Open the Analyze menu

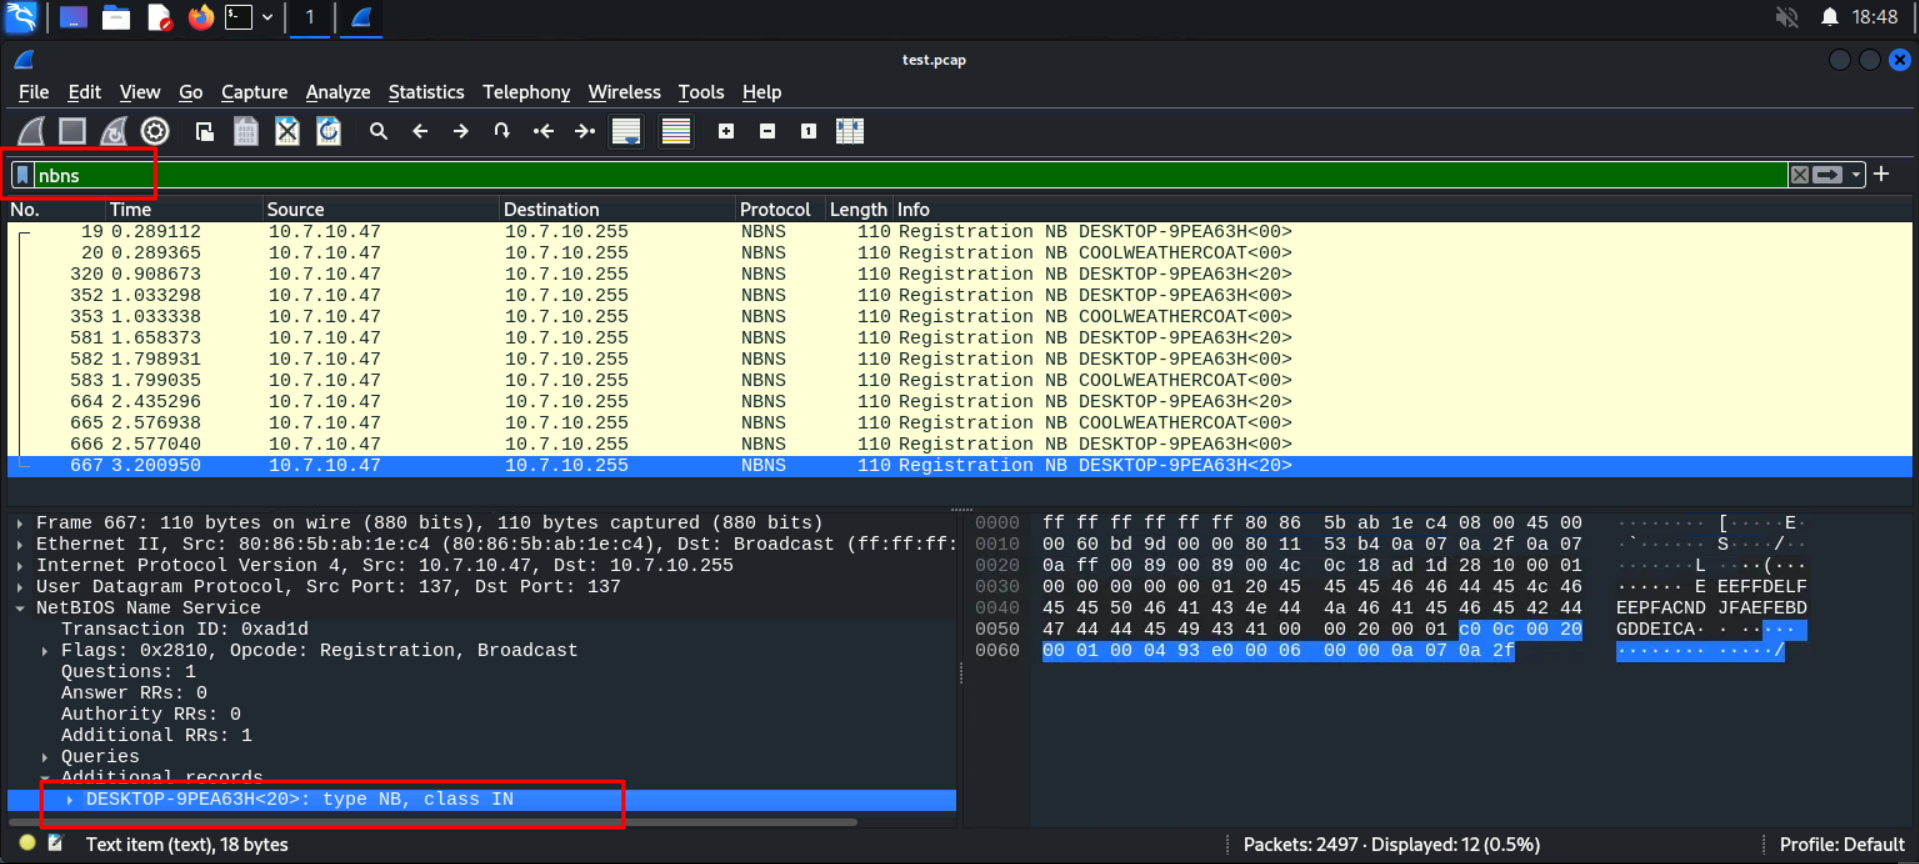[x=337, y=92]
